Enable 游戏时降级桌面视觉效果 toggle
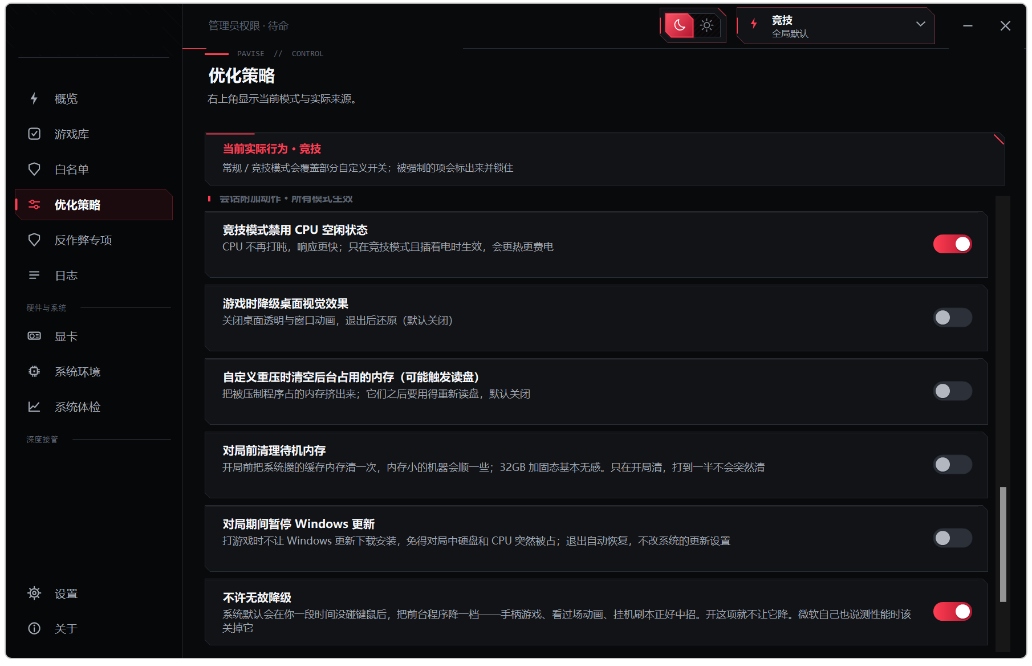The width and height of the screenshot is (1032, 666). tap(952, 318)
